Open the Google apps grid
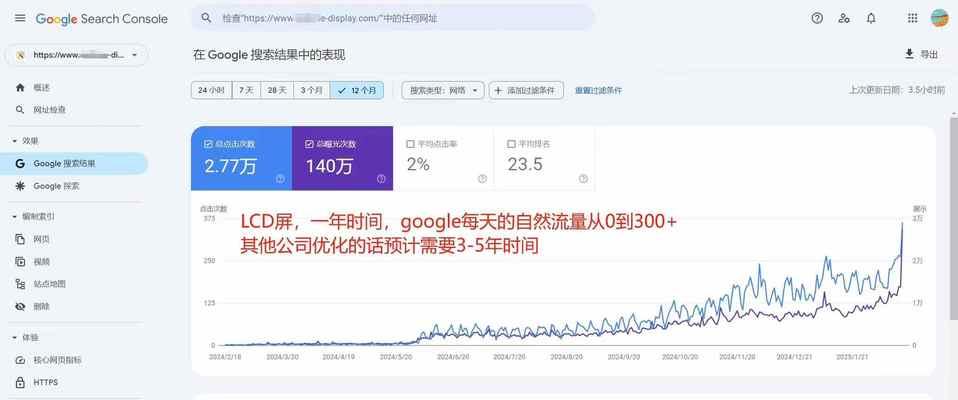The image size is (958, 400). (912, 18)
